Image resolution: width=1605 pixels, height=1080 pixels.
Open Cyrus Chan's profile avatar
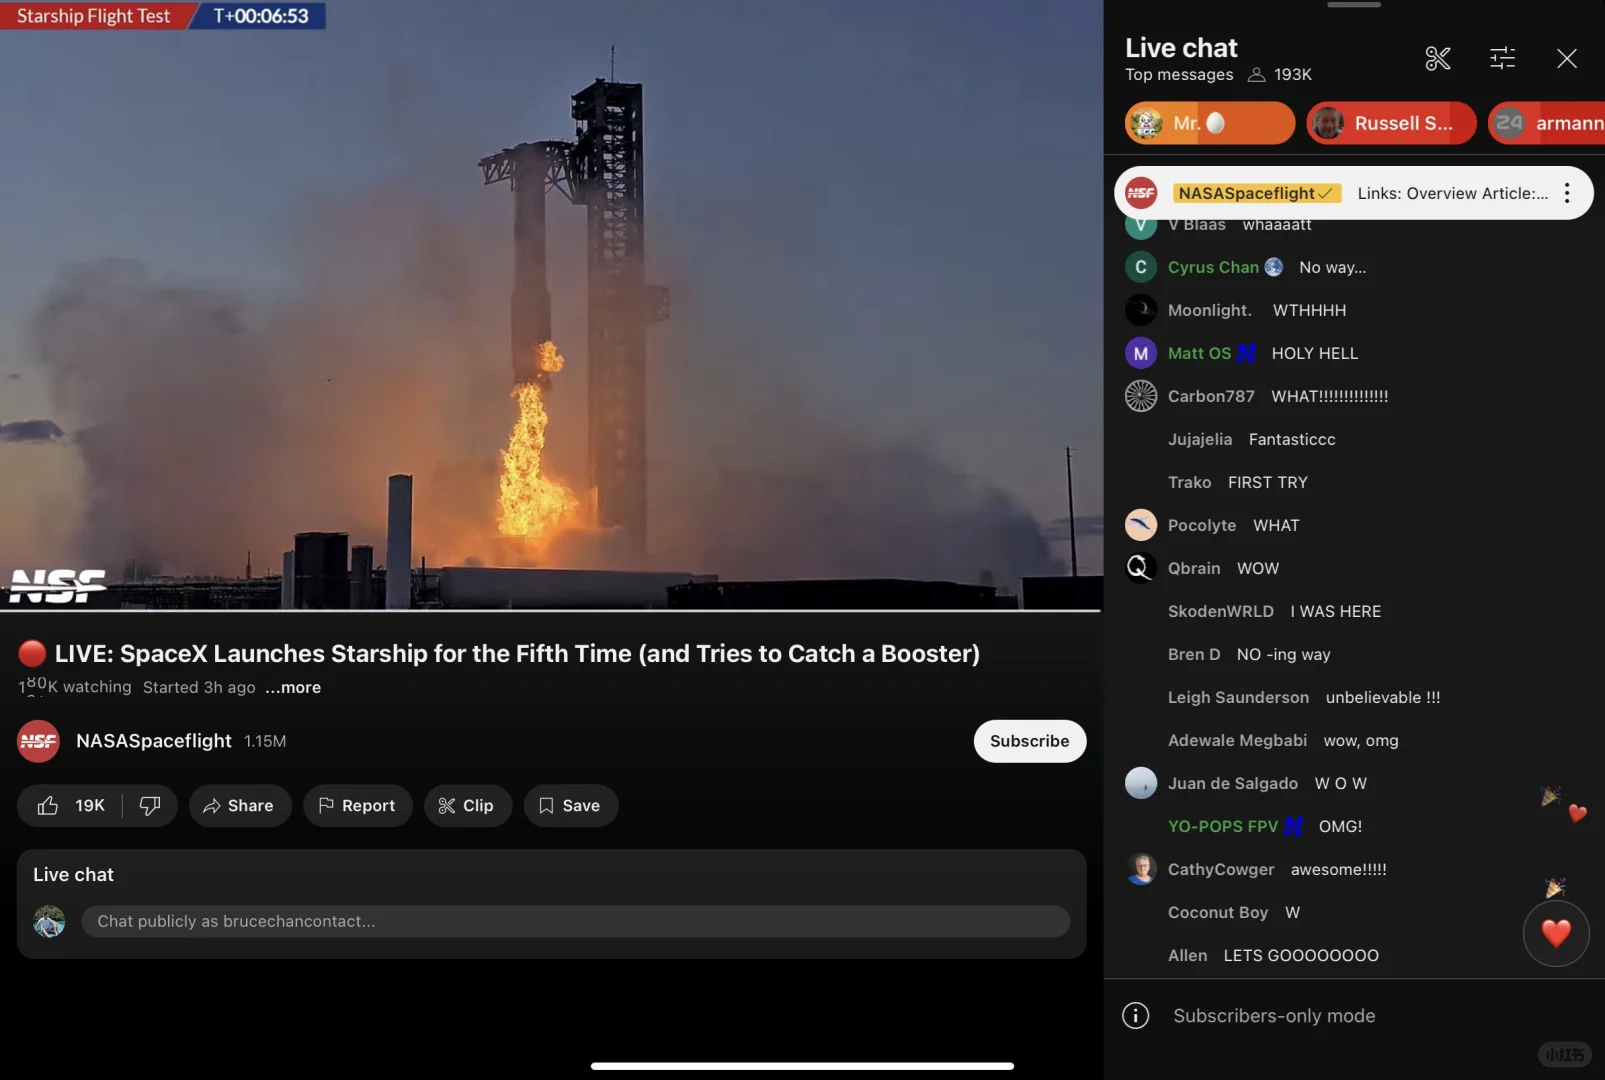click(x=1141, y=267)
